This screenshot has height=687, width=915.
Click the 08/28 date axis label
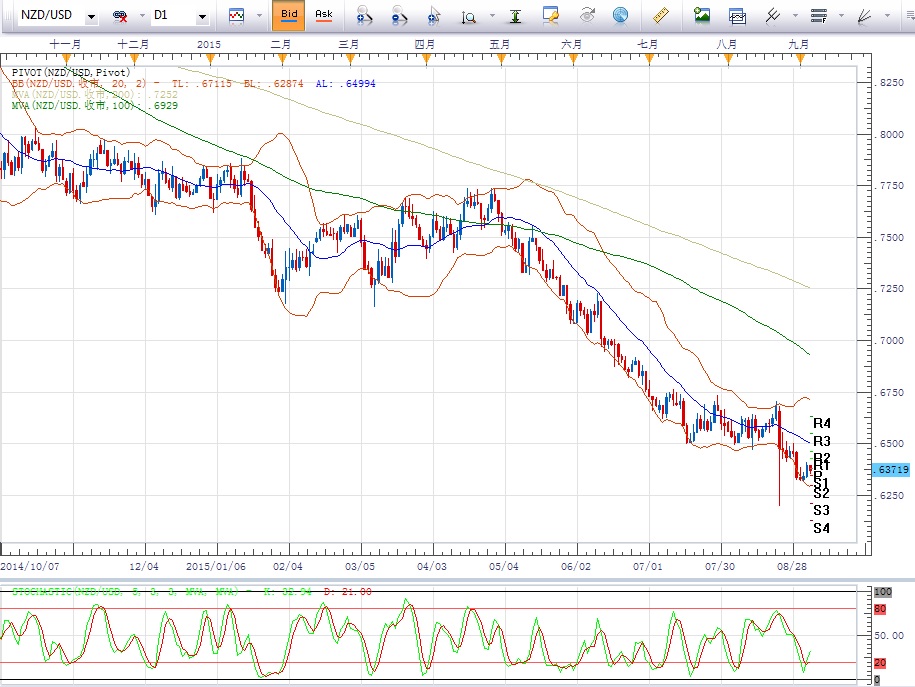click(x=792, y=566)
